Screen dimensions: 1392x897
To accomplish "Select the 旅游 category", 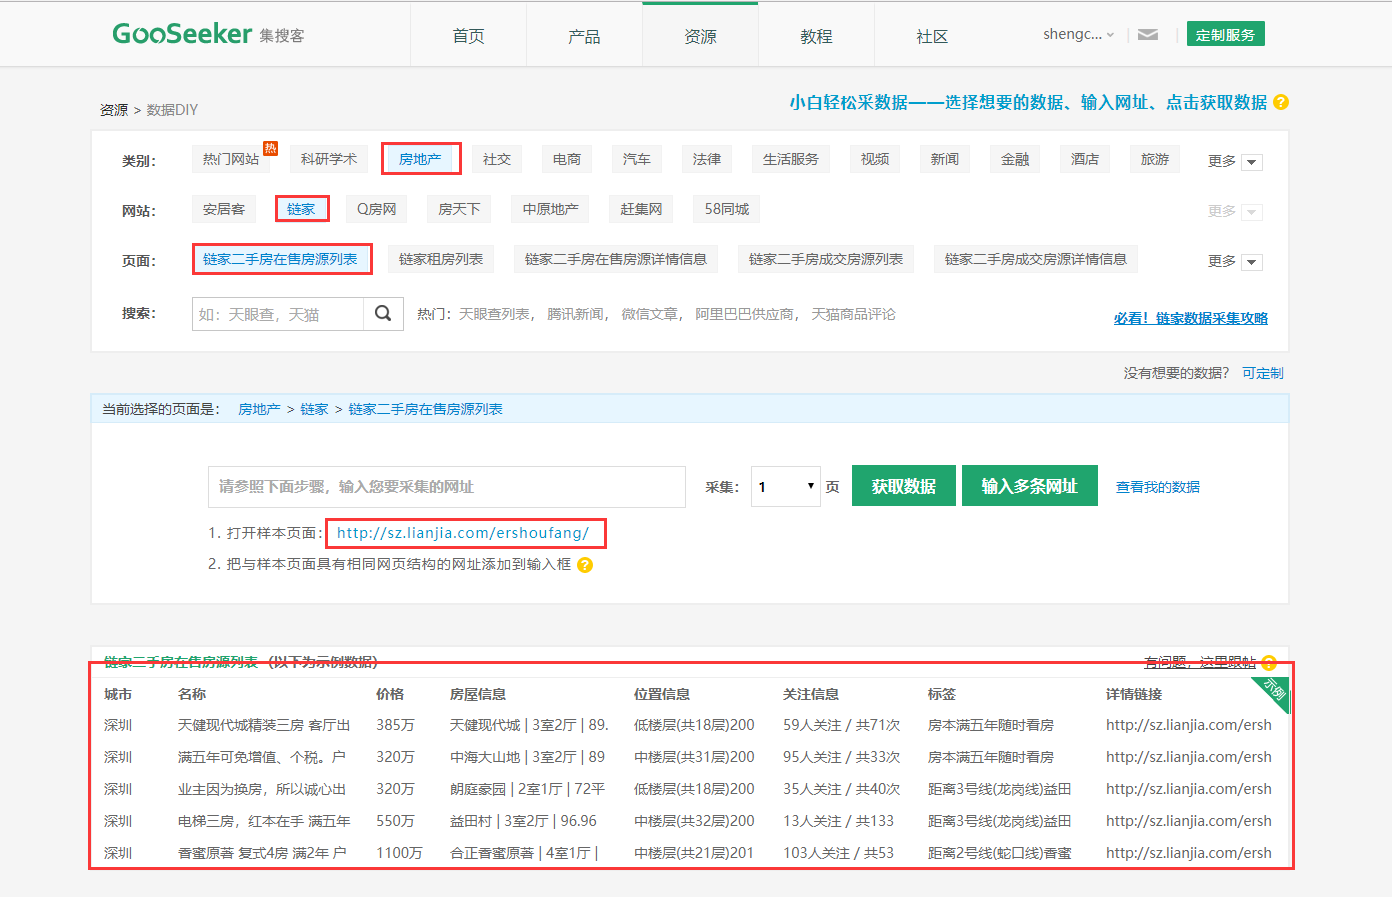I will pos(1155,159).
